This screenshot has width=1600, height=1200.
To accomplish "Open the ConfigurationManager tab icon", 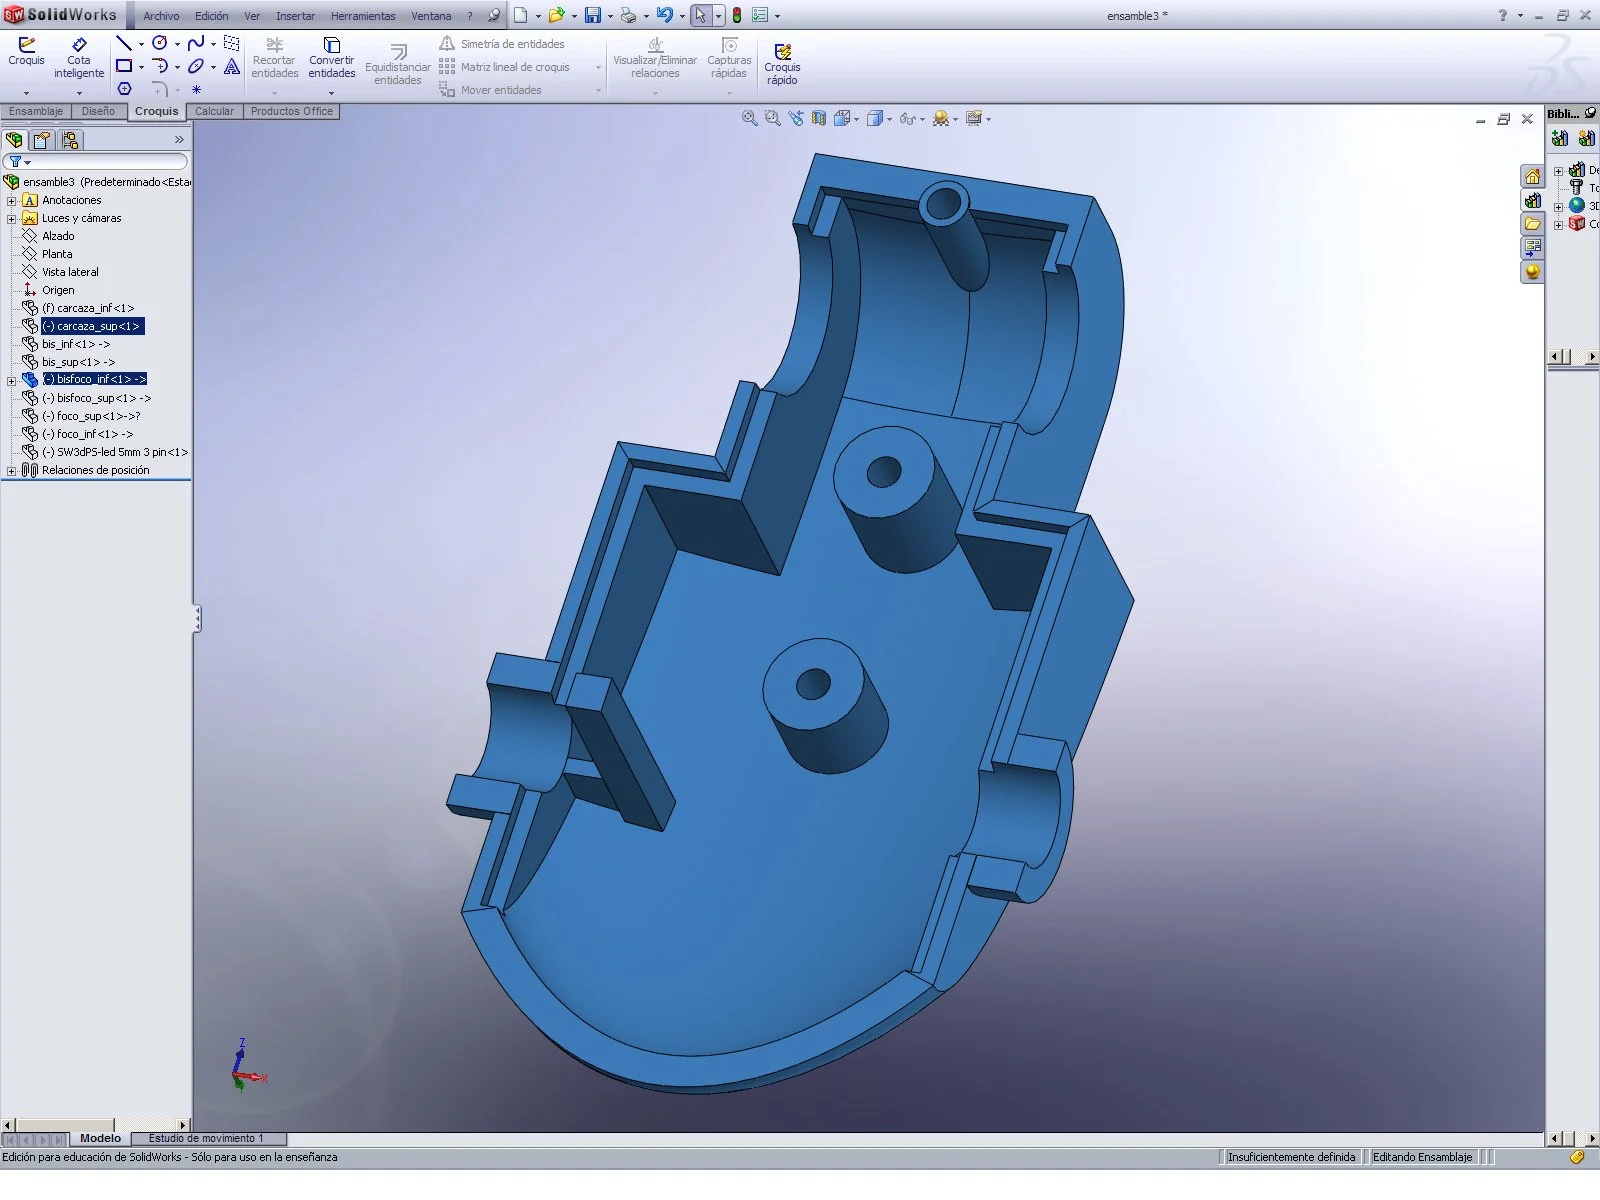I will pos(69,140).
